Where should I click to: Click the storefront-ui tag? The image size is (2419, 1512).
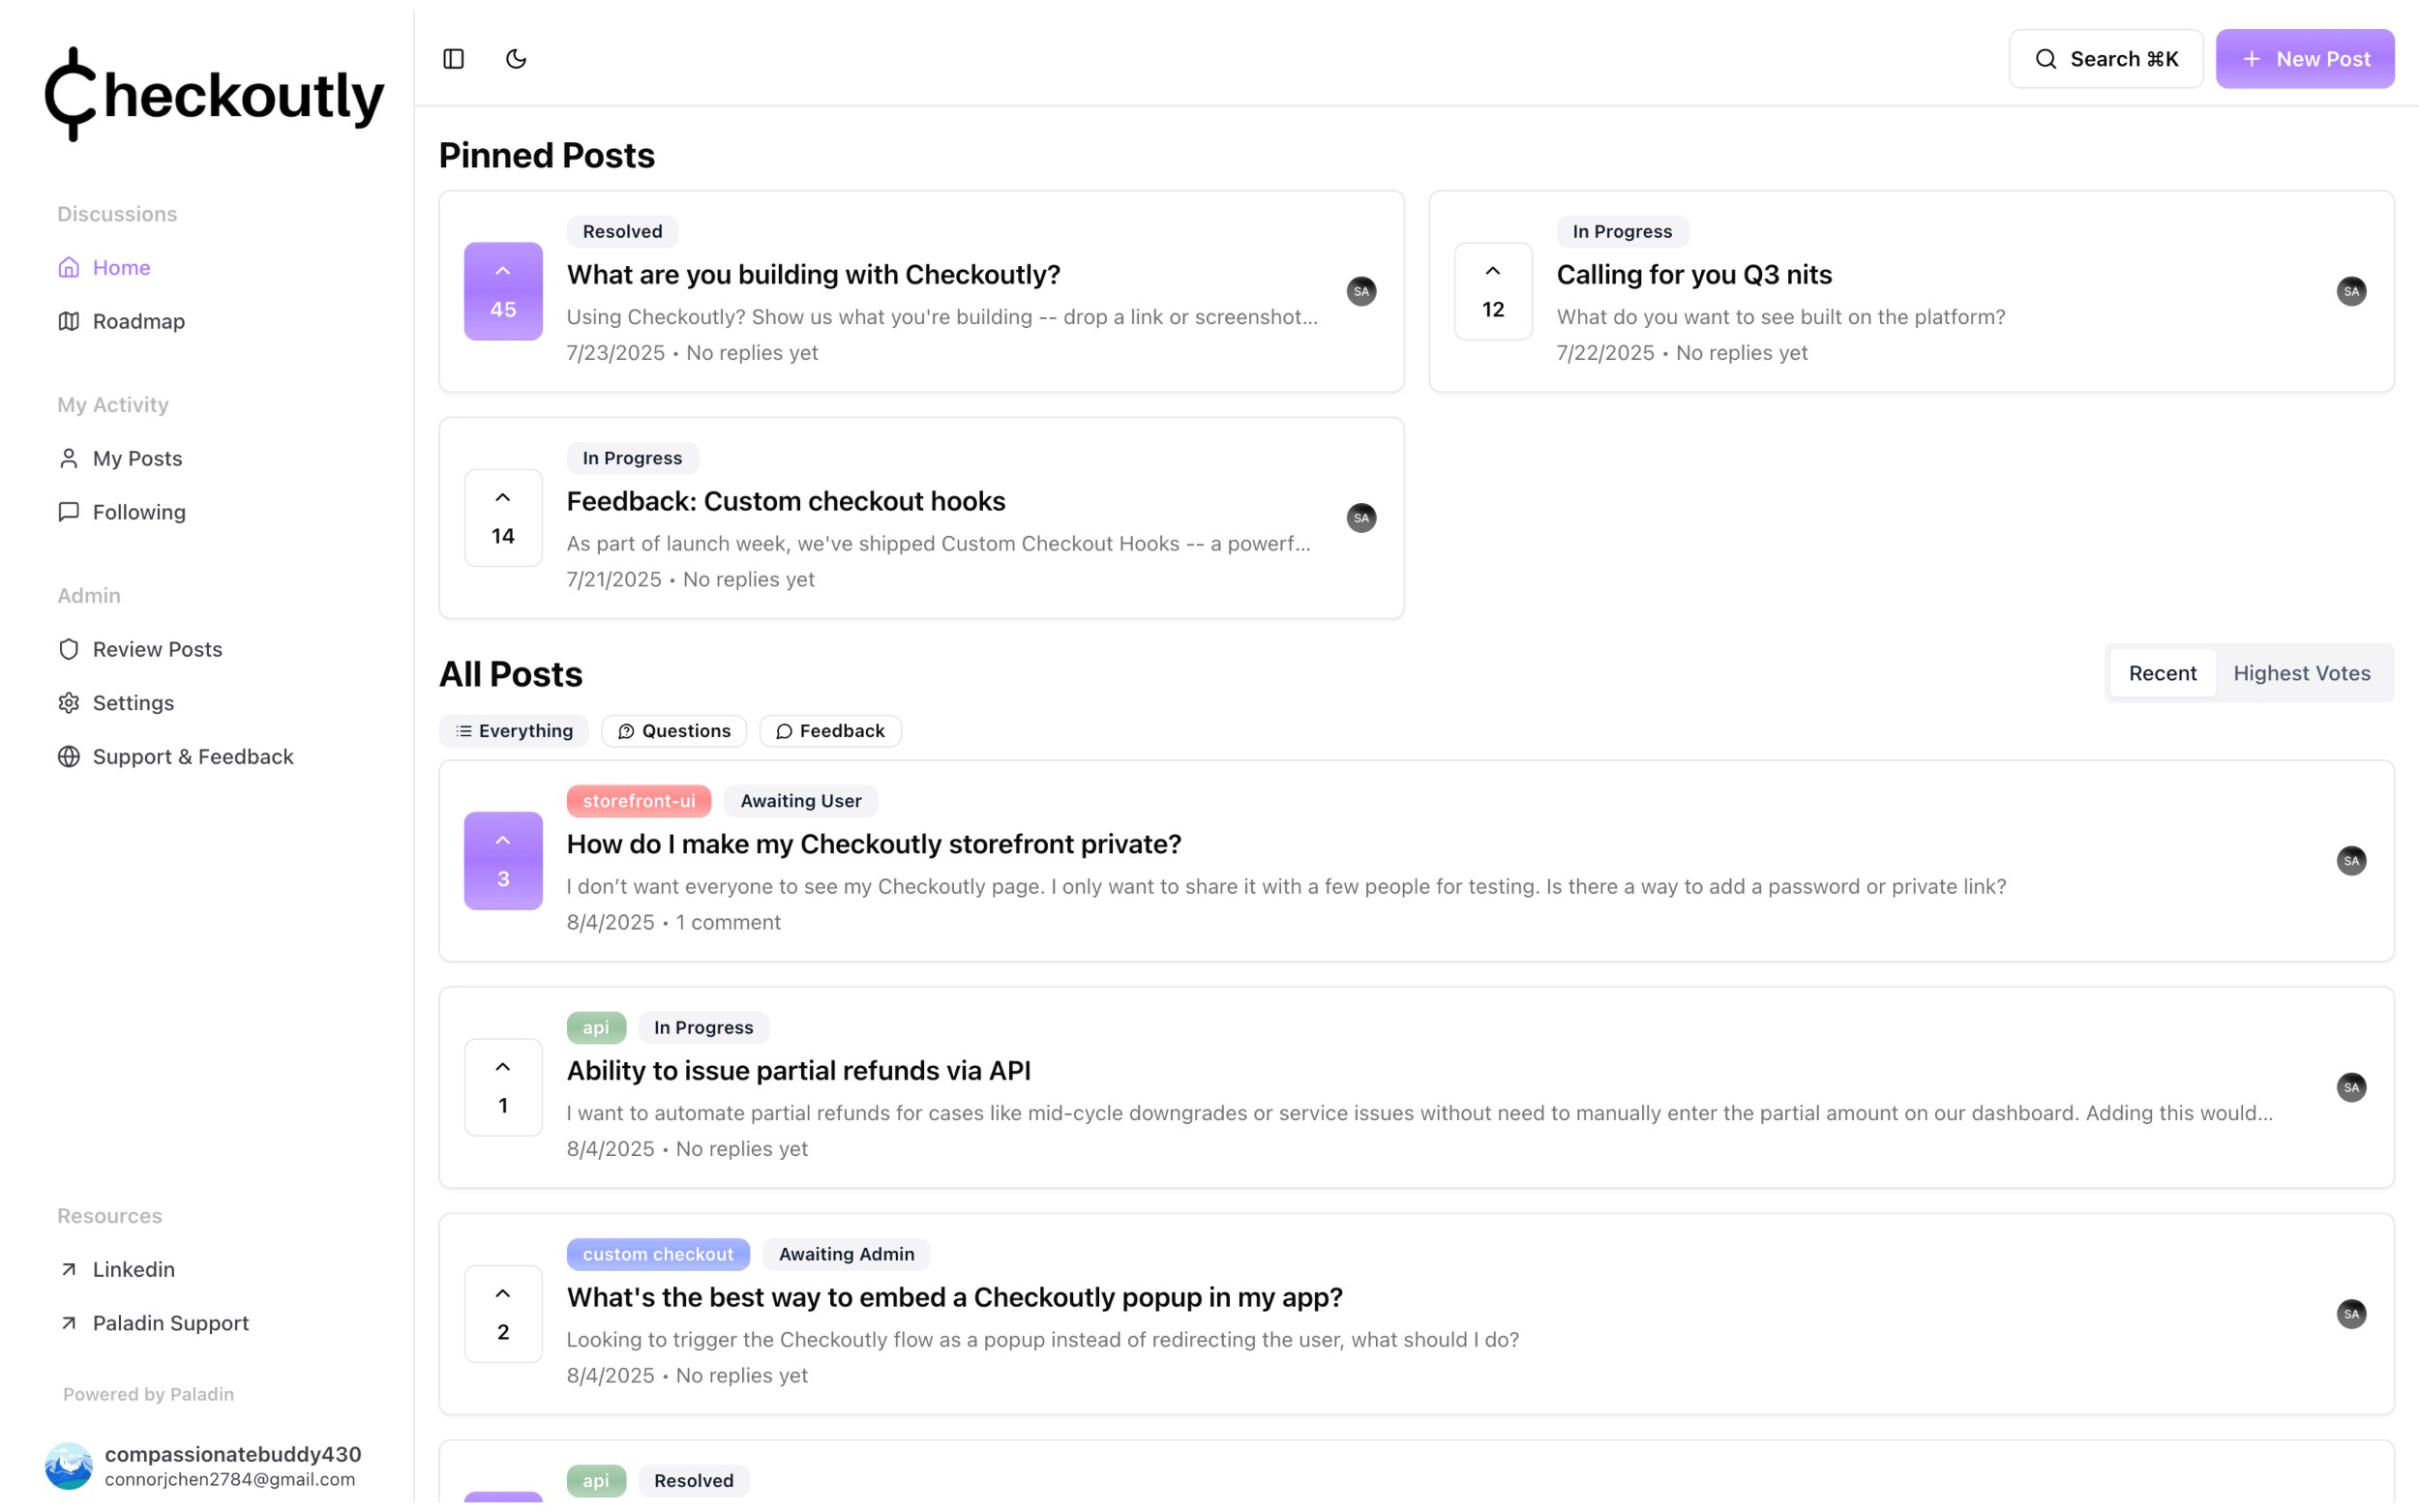638,801
